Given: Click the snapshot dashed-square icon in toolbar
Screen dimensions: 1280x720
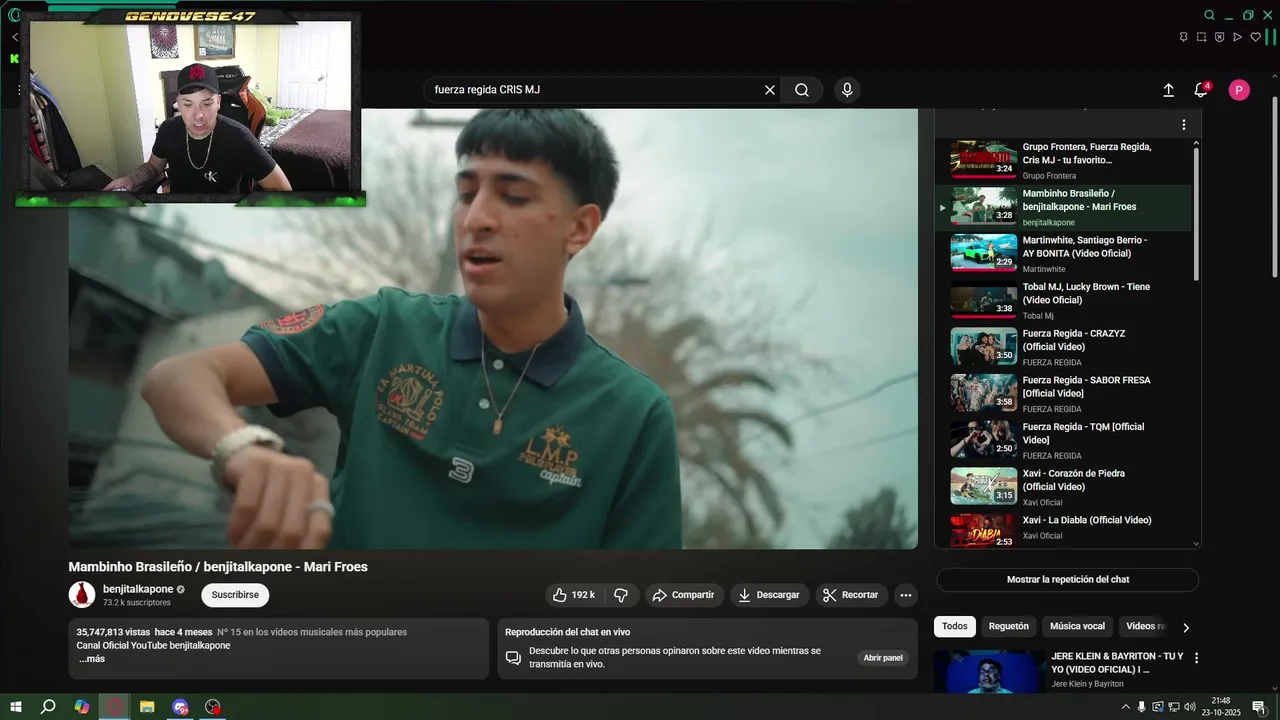Looking at the screenshot, I should 1201,37.
